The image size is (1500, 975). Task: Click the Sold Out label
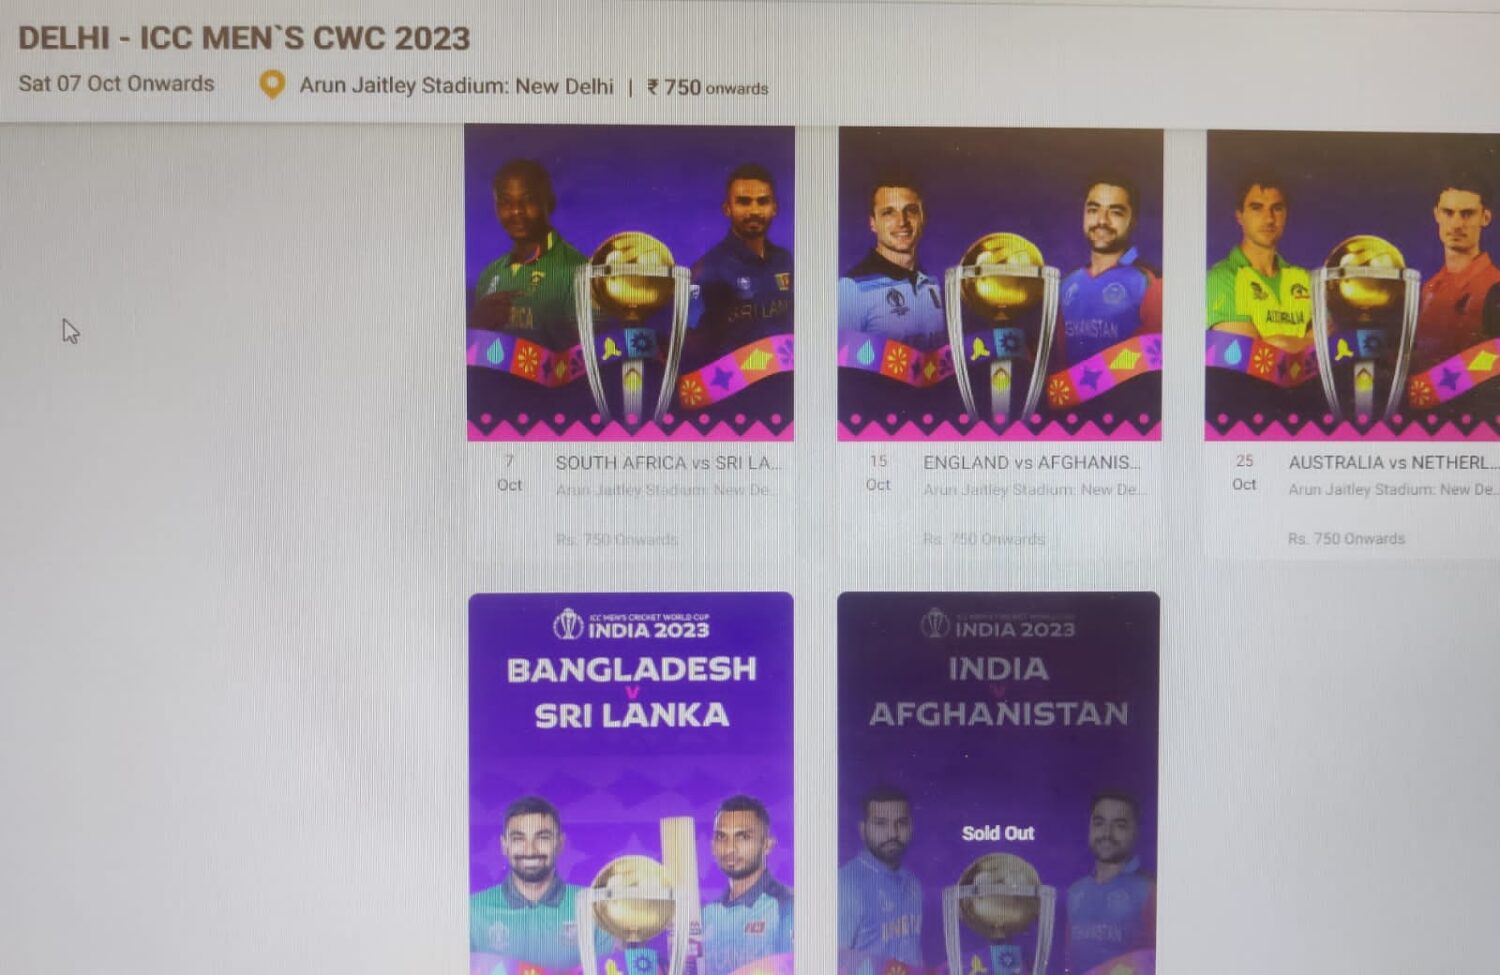998,833
